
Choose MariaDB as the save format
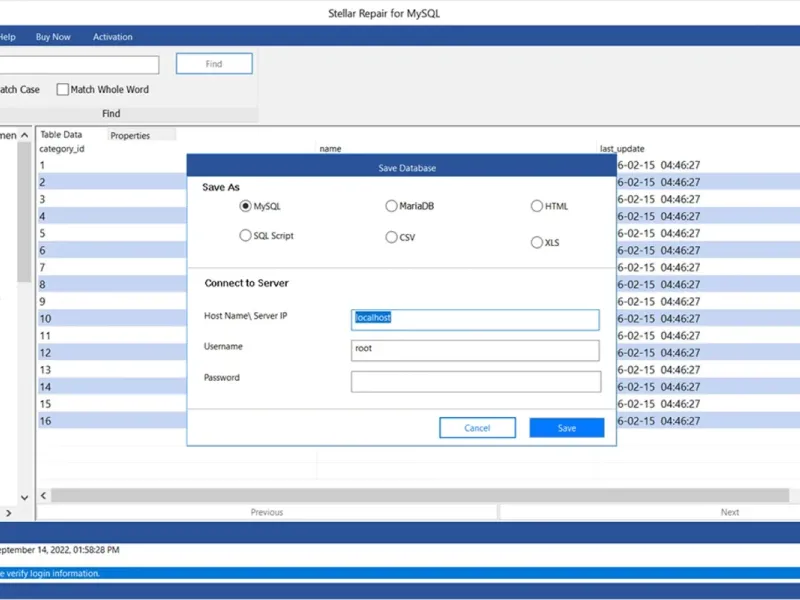tap(391, 206)
